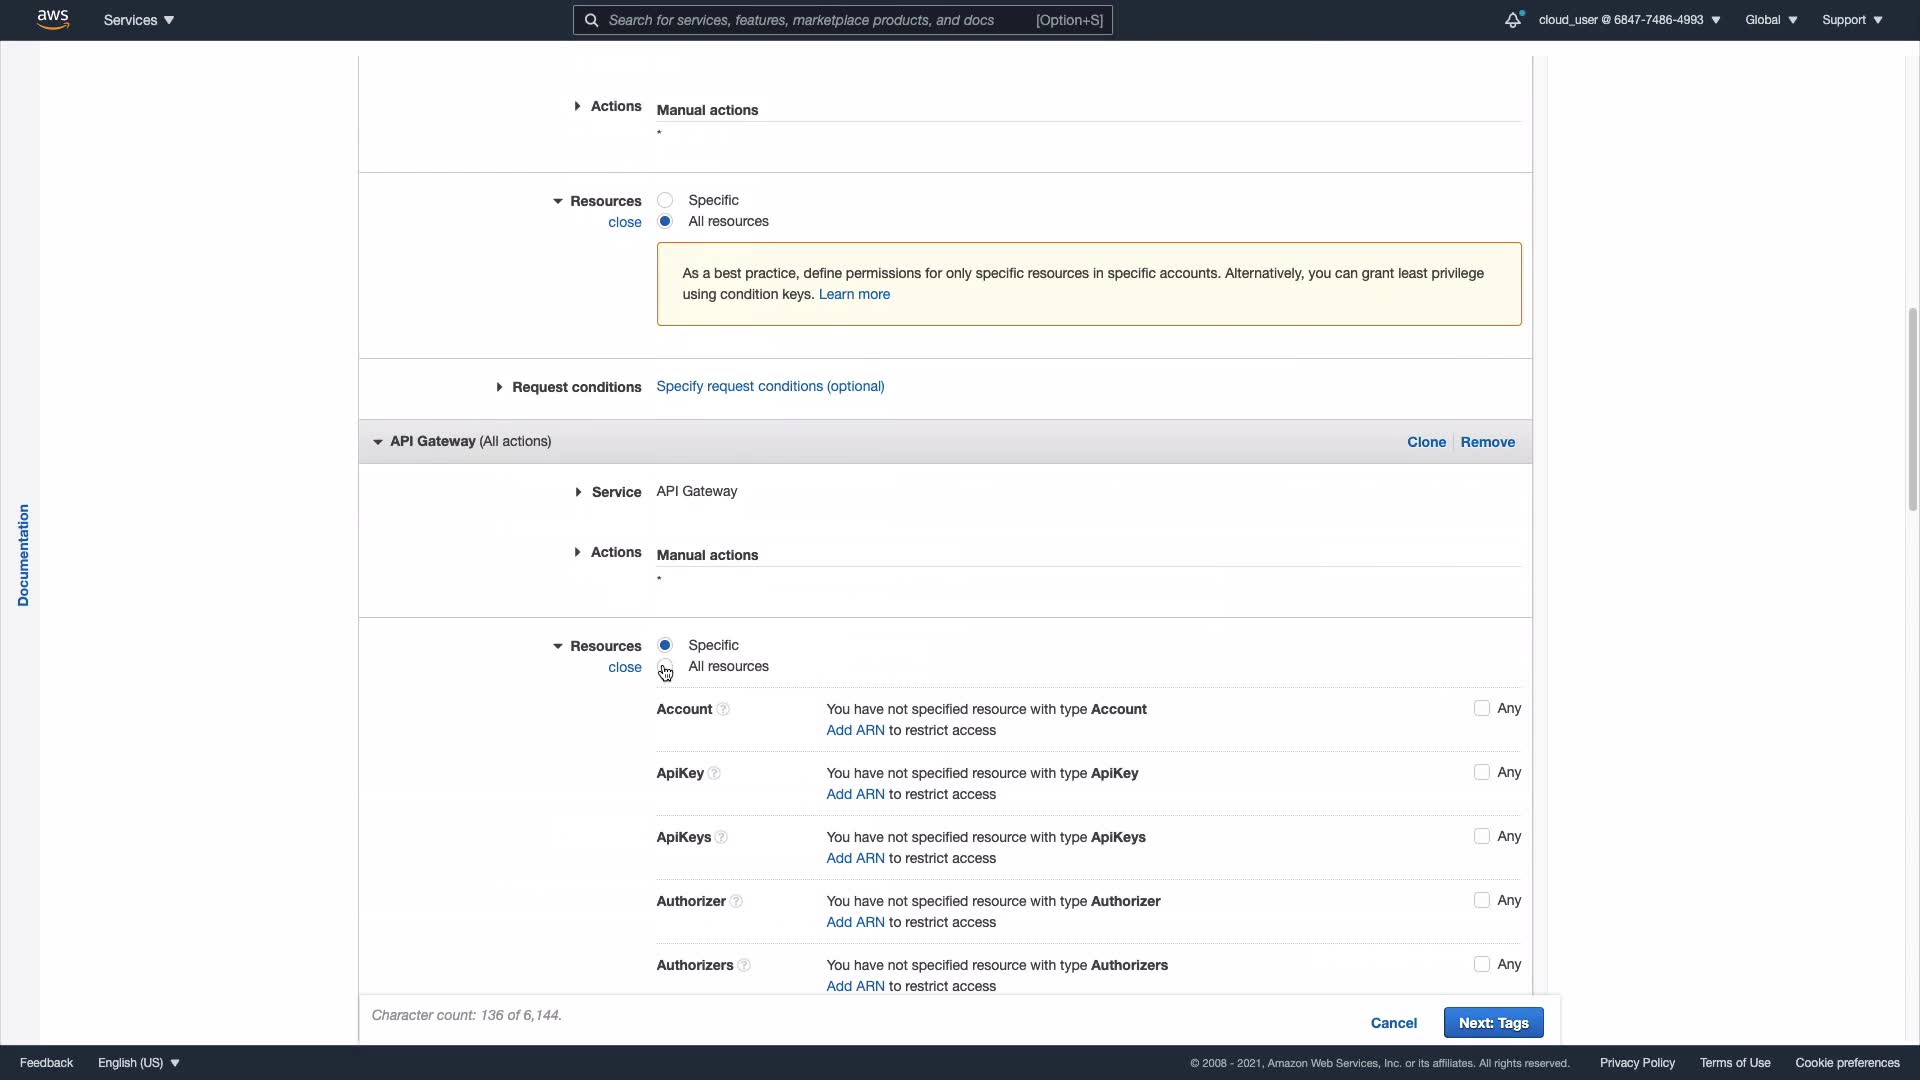
Task: Open the Support menu
Action: tap(1852, 20)
